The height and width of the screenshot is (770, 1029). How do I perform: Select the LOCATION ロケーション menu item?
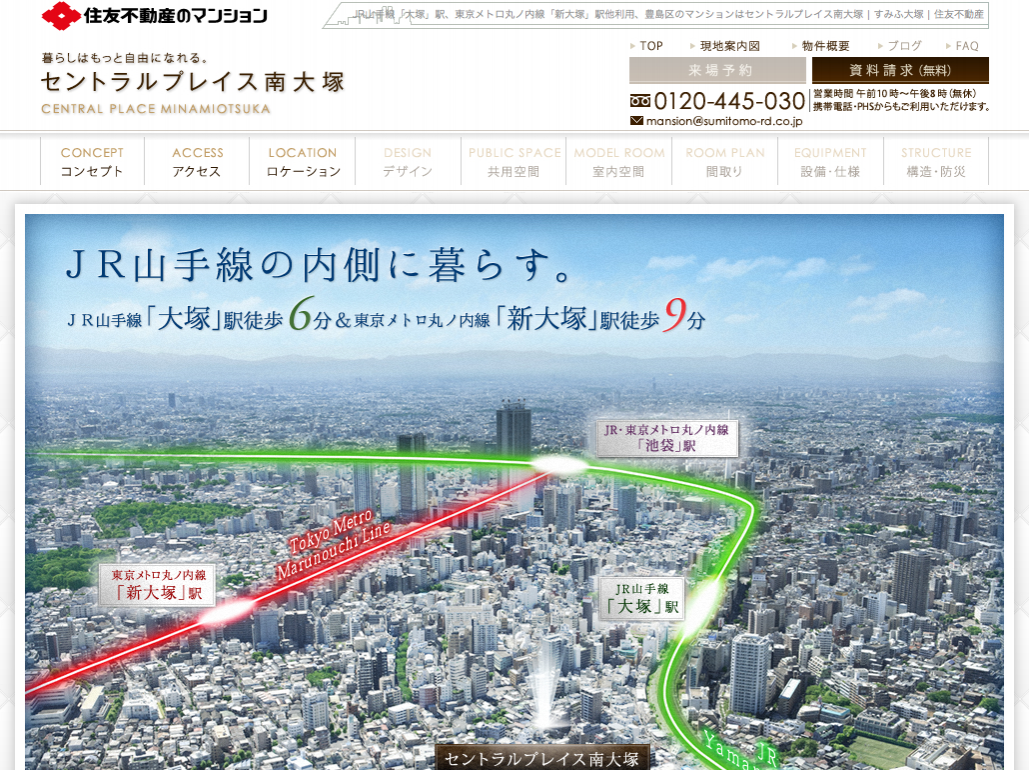tap(303, 162)
